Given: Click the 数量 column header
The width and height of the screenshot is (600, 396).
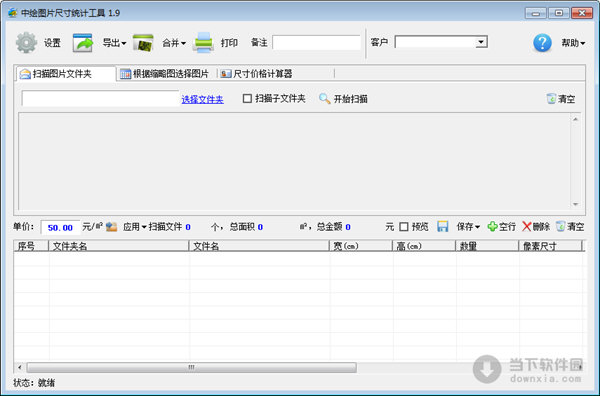Looking at the screenshot, I should 487,246.
